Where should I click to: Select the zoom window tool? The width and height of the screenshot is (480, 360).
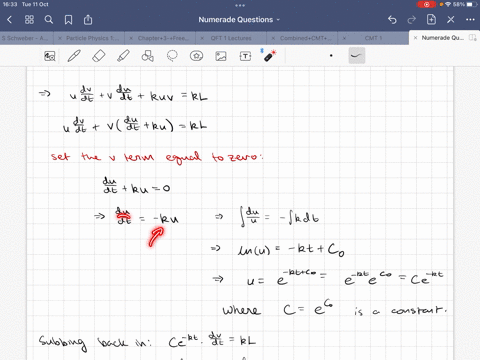[x=50, y=56]
